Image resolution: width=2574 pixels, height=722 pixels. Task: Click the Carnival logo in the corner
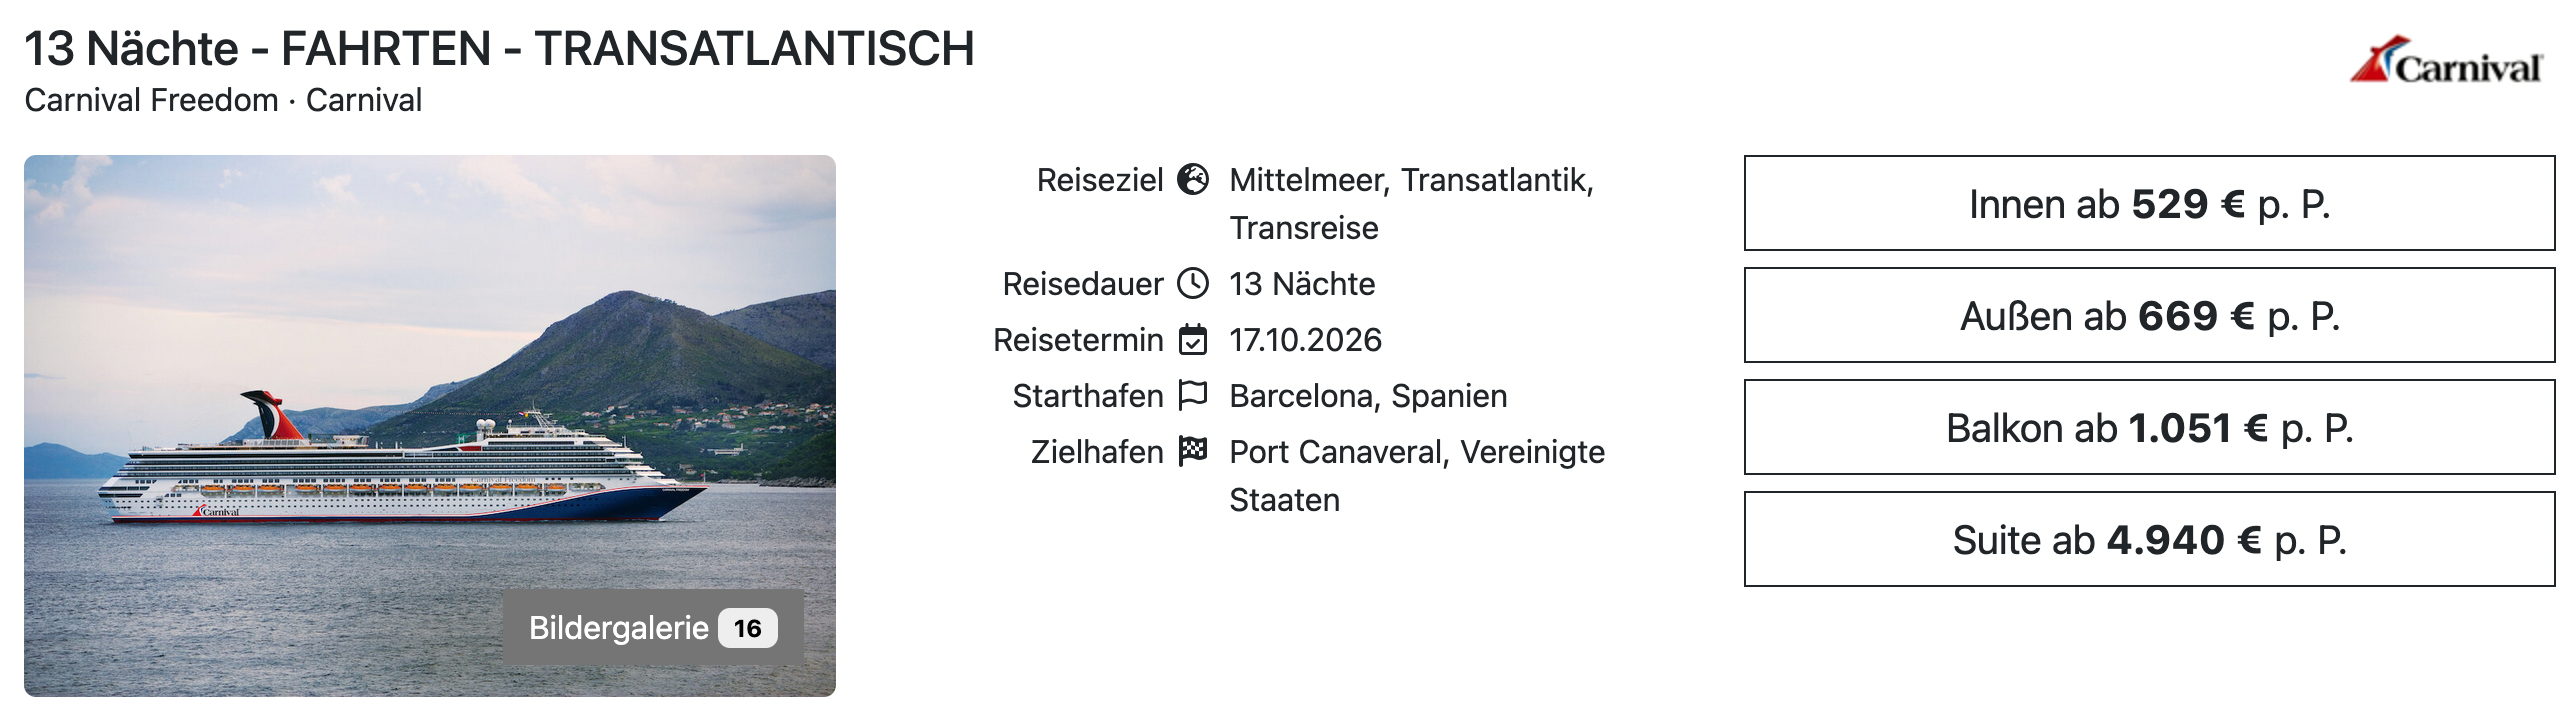pos(2445,62)
